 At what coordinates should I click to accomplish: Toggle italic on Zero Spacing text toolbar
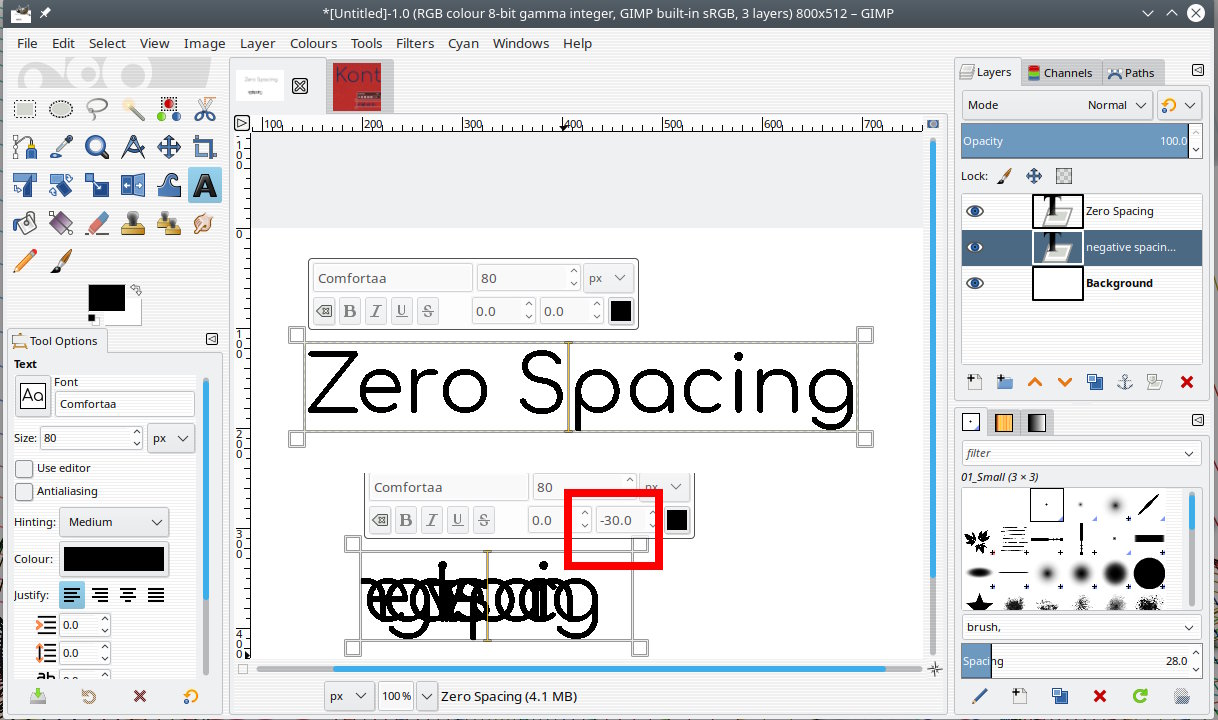[376, 311]
